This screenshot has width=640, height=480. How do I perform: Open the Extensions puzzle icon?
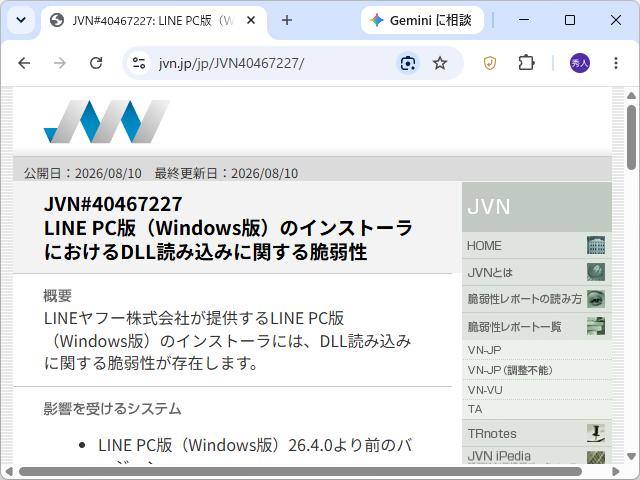tap(526, 63)
